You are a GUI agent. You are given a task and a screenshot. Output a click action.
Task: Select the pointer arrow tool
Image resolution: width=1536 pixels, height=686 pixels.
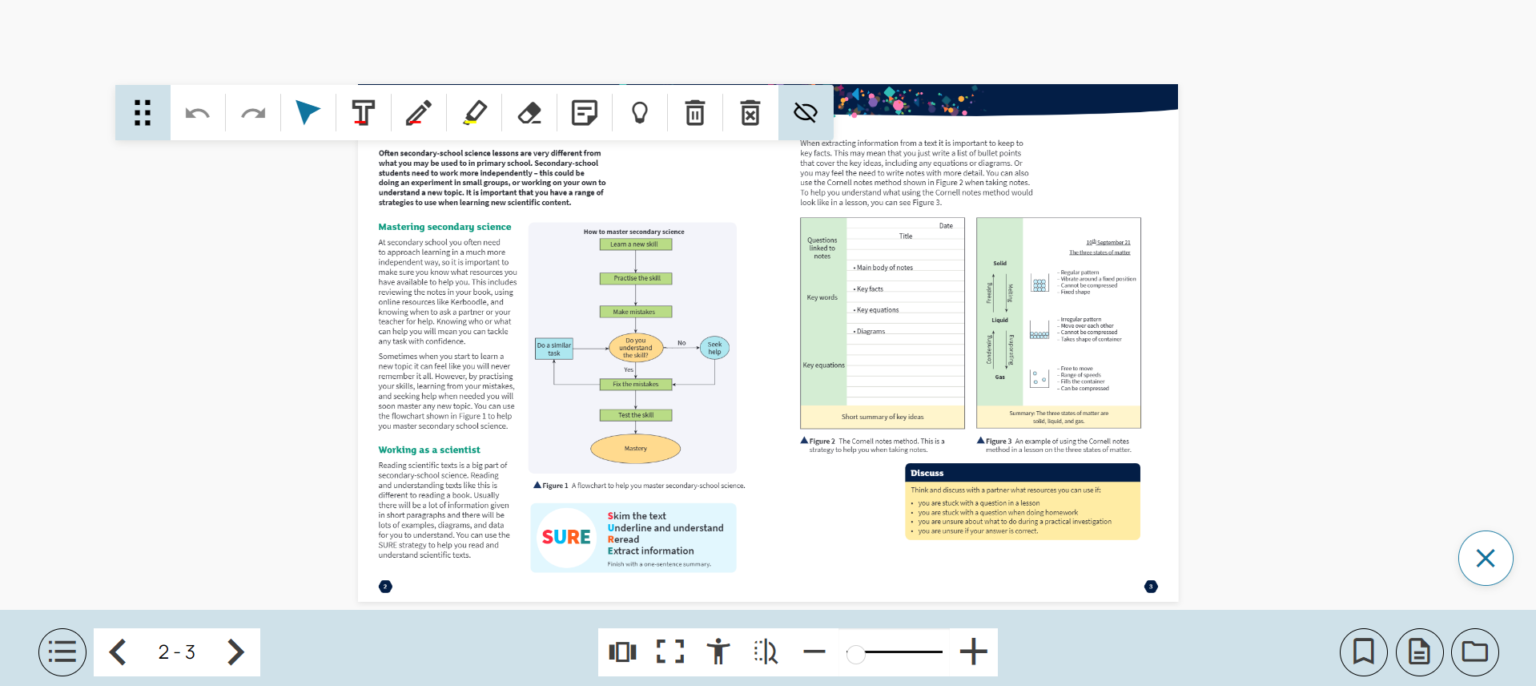pos(307,112)
